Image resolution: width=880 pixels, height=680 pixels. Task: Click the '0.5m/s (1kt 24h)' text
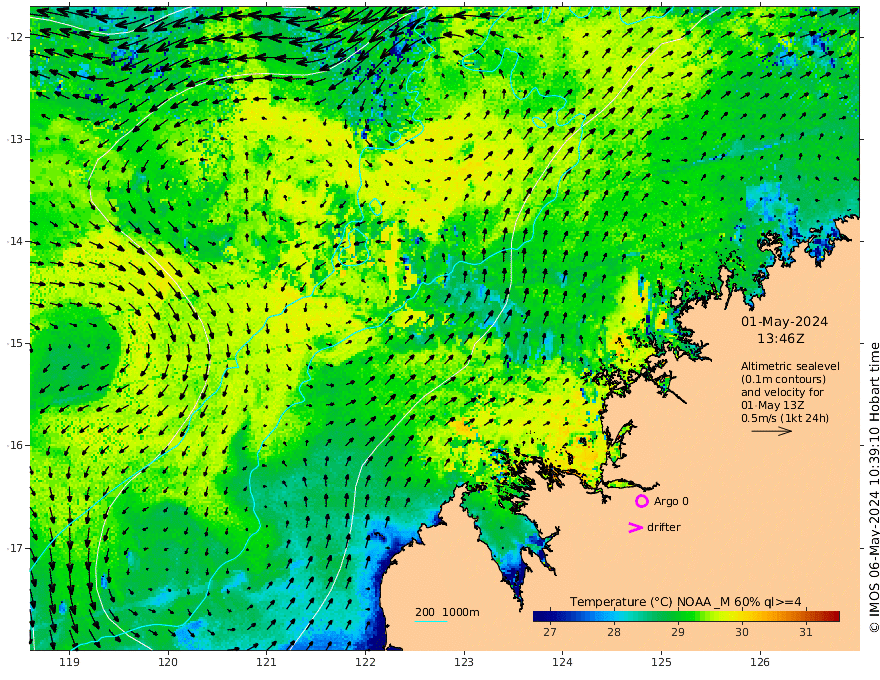pos(785,418)
